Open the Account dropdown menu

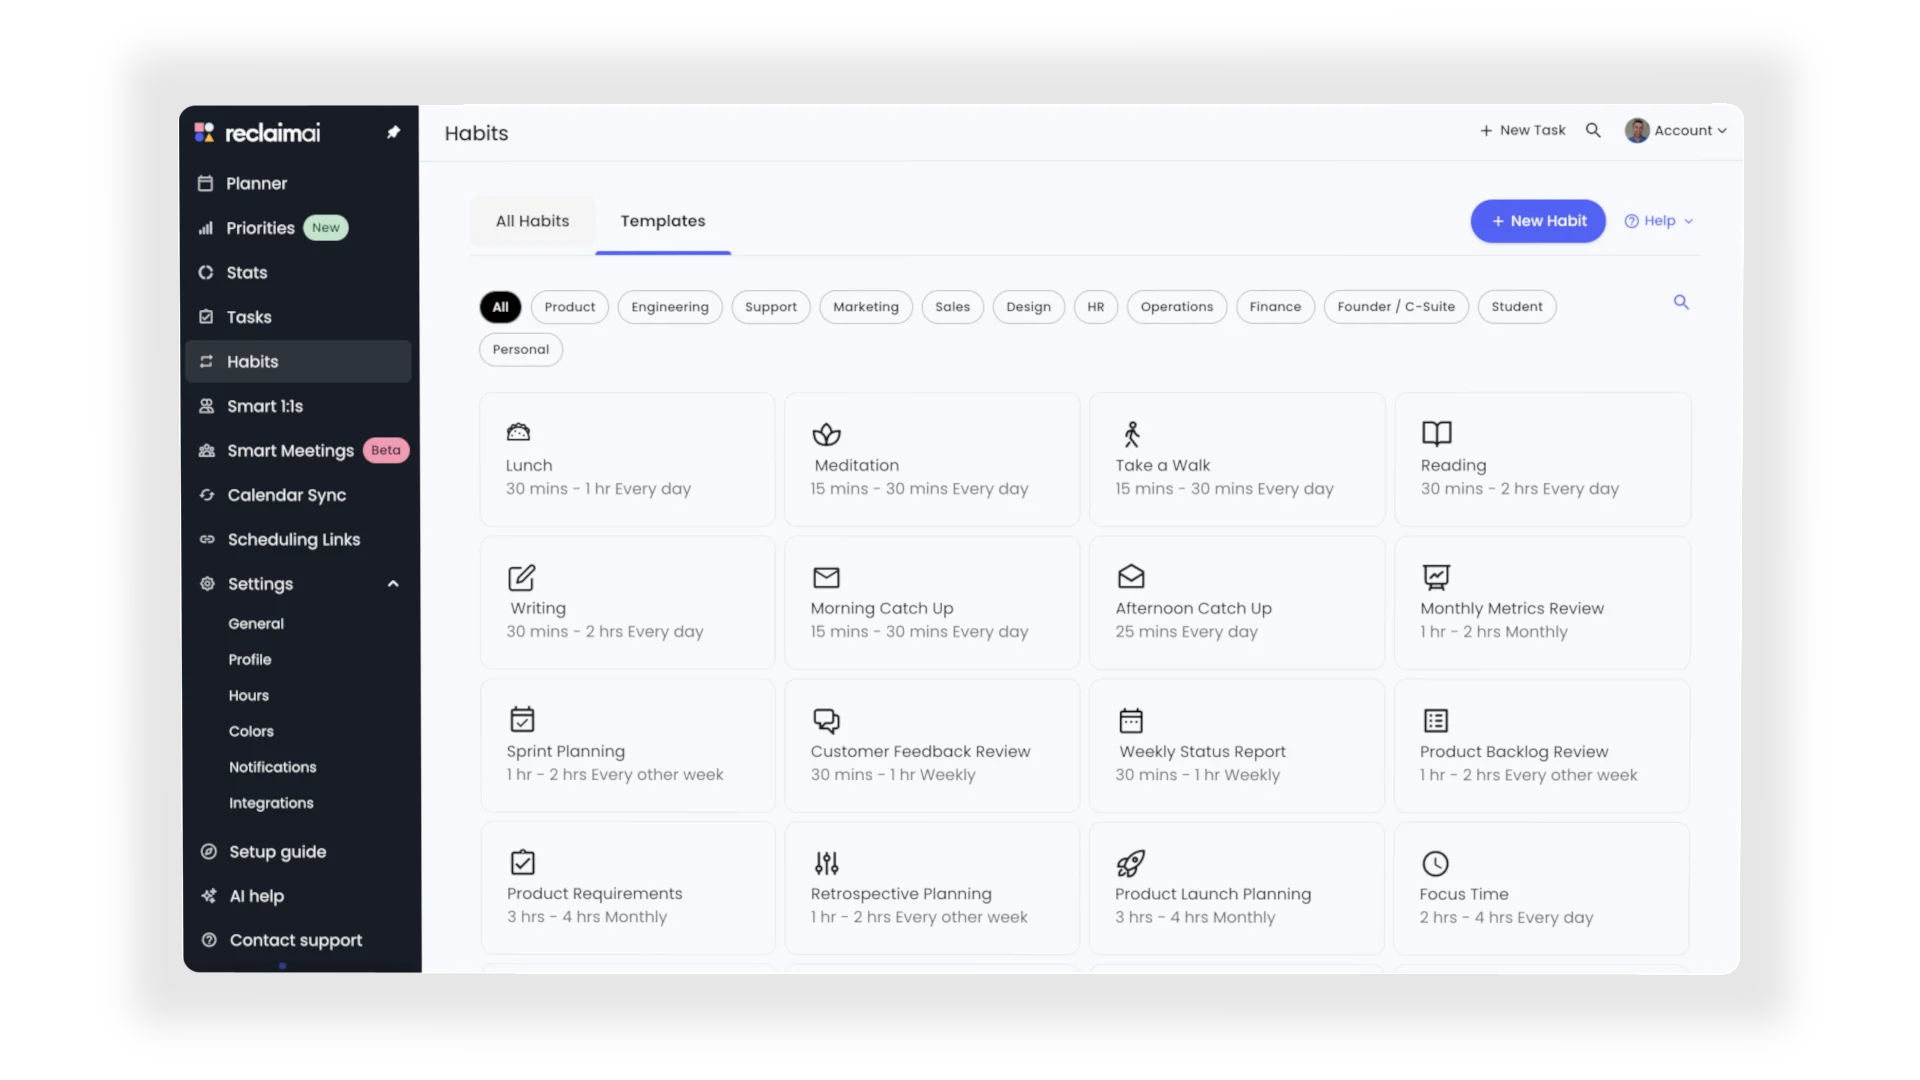coord(1677,131)
